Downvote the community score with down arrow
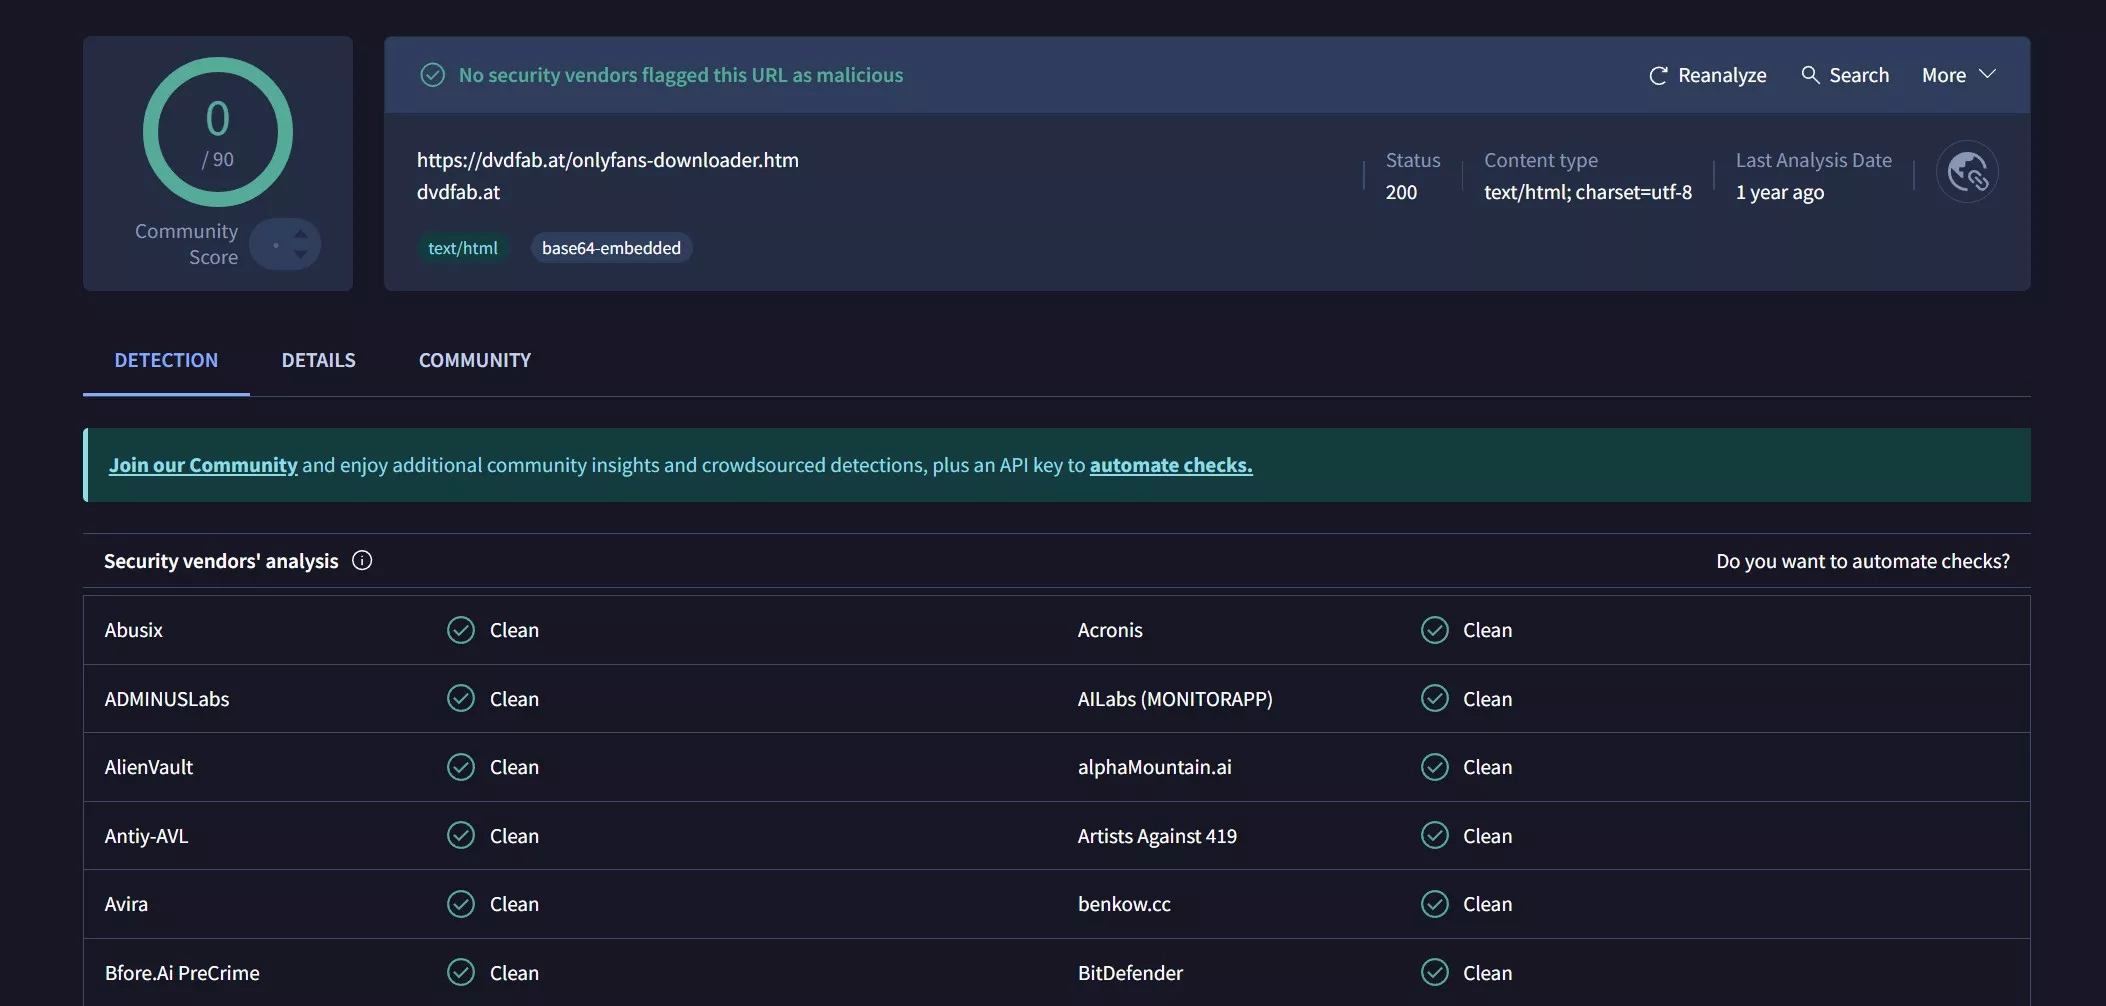Viewport: 2106px width, 1006px height. pyautogui.click(x=300, y=254)
